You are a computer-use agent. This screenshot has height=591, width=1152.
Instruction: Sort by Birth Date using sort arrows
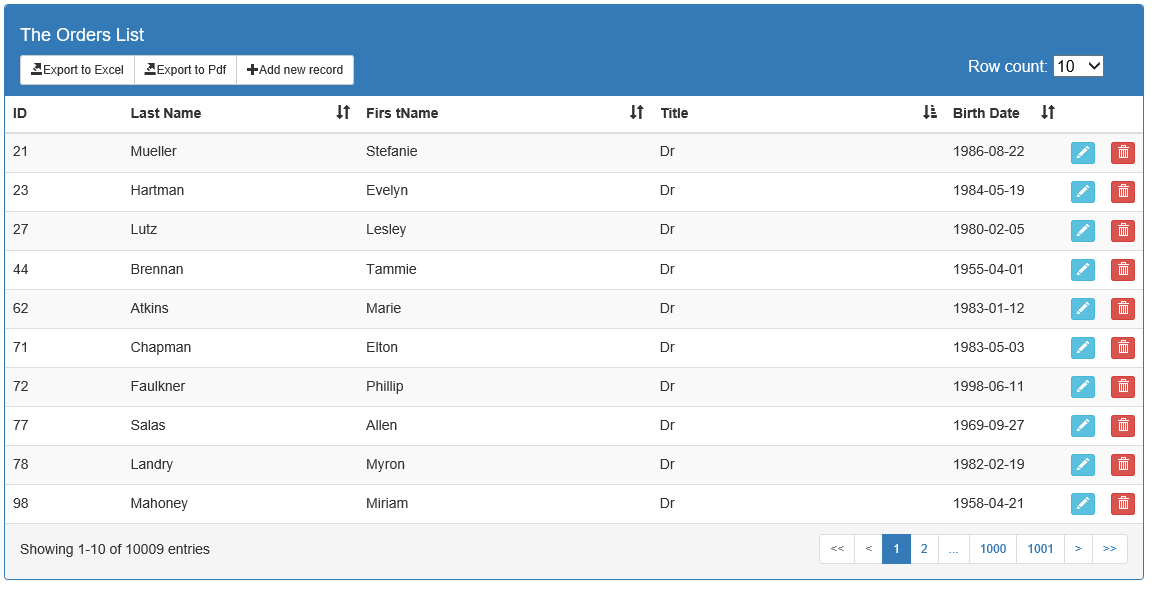[x=1048, y=112]
